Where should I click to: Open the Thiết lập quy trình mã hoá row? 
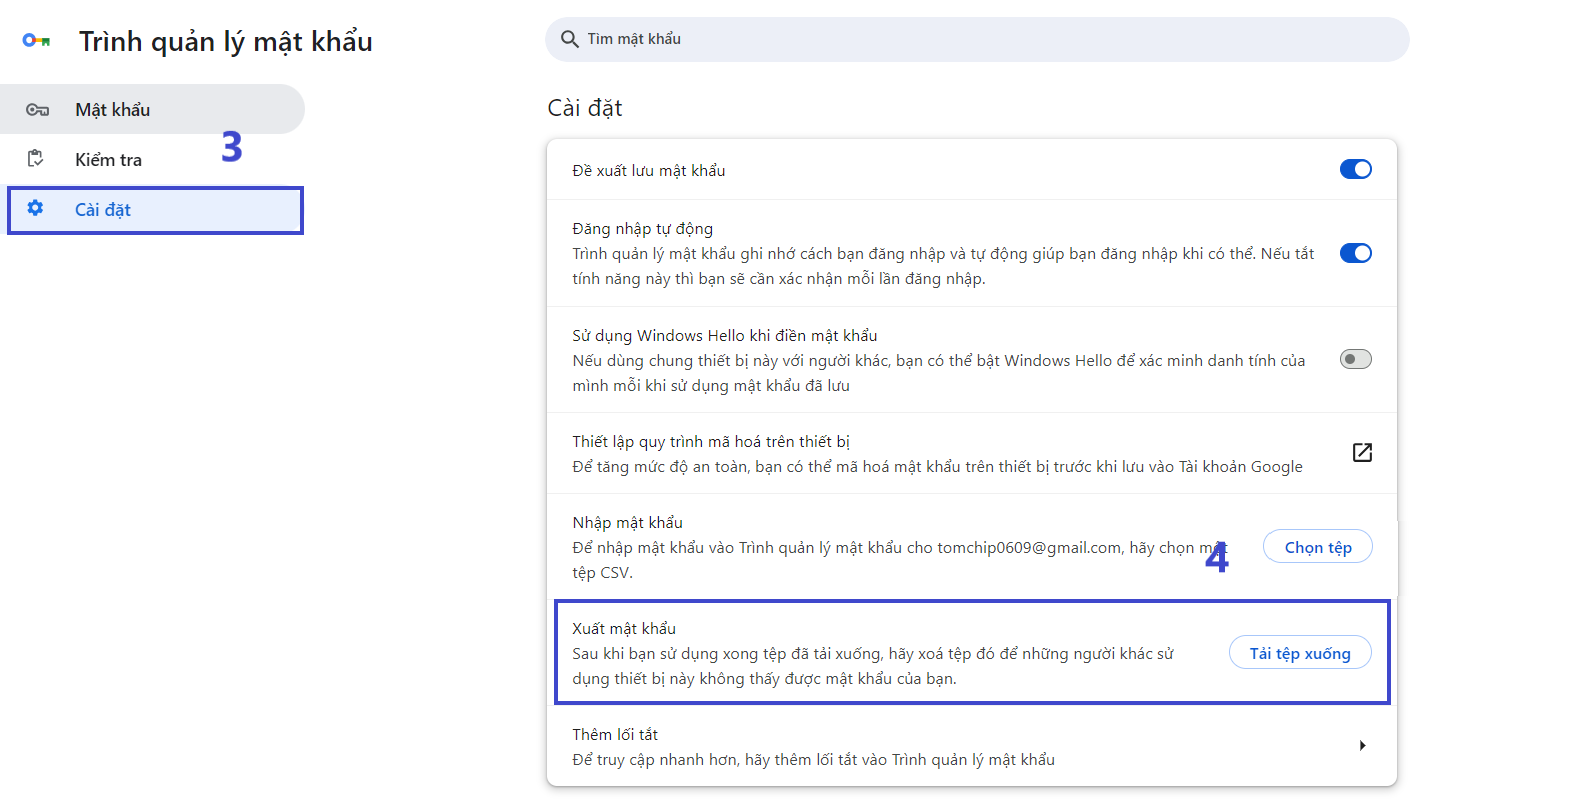click(972, 453)
